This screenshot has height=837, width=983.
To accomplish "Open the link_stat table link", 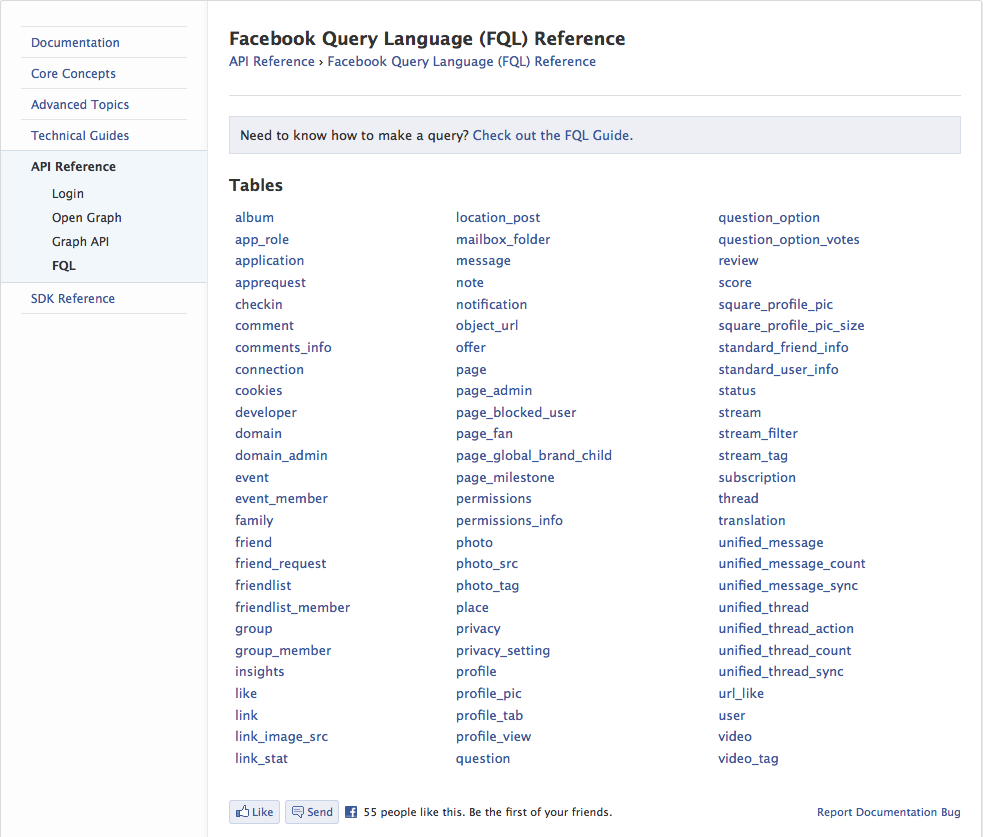I will 261,759.
